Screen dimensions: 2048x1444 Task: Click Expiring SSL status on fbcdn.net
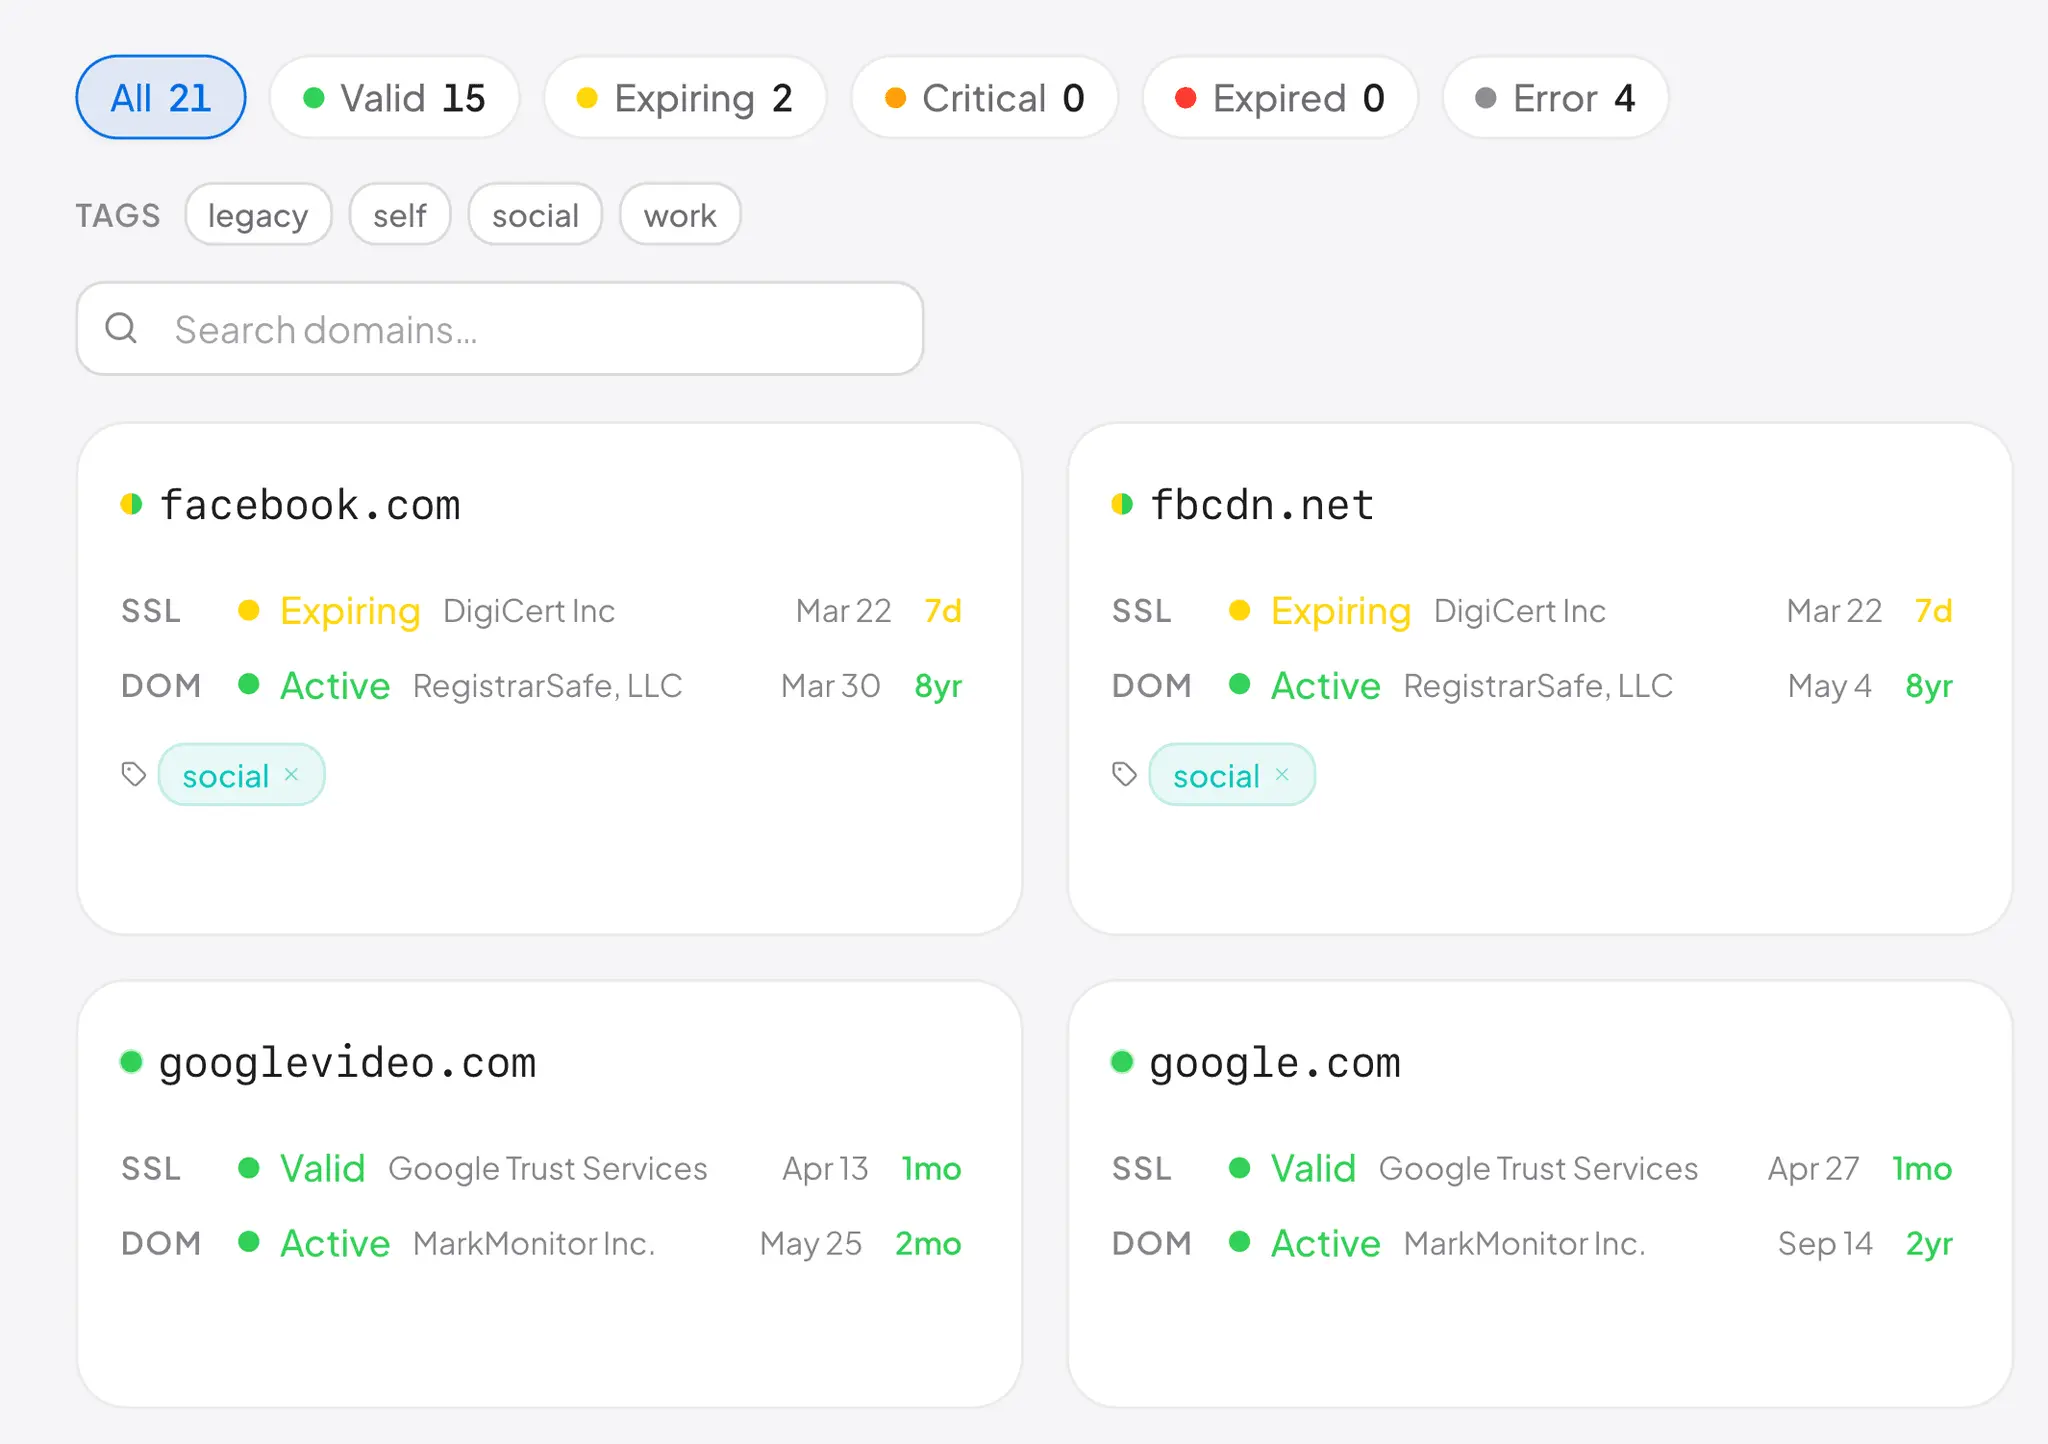pyautogui.click(x=1341, y=610)
